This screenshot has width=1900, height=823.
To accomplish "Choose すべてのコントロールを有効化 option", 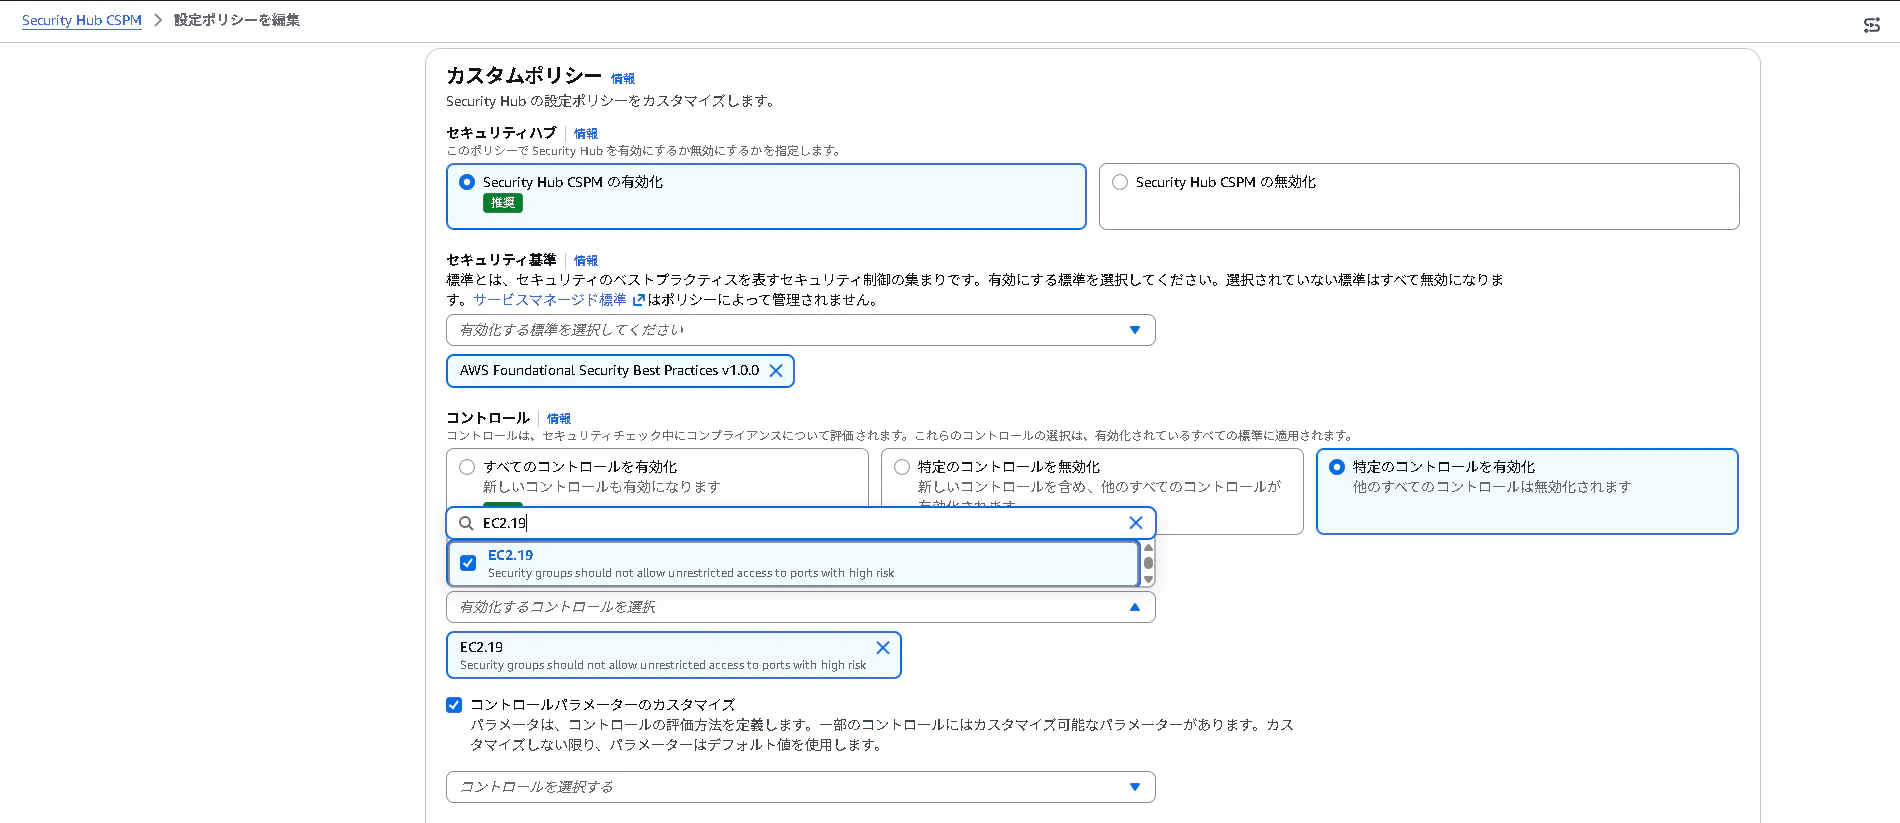I will coord(467,467).
